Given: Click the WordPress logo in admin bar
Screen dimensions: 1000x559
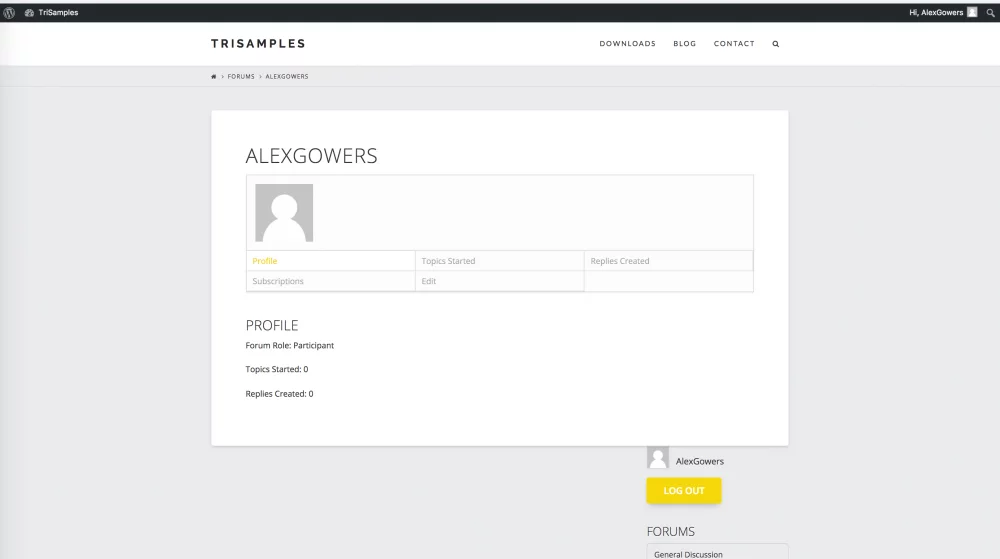Looking at the screenshot, I should (x=9, y=13).
